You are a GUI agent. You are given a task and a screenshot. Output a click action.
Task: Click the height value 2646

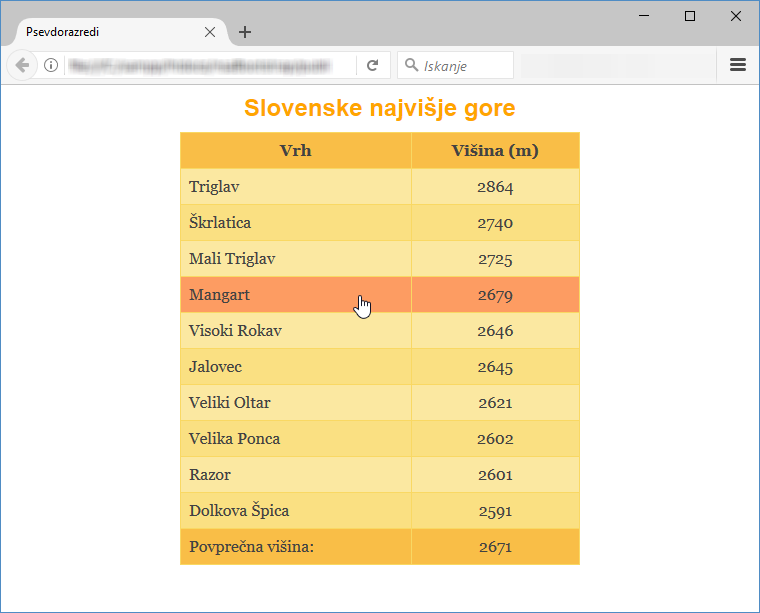coord(495,331)
